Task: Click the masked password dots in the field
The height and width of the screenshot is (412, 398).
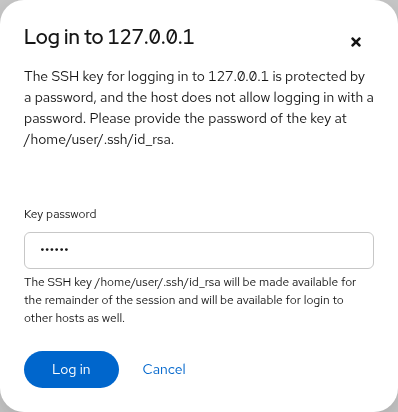Action: (54, 249)
